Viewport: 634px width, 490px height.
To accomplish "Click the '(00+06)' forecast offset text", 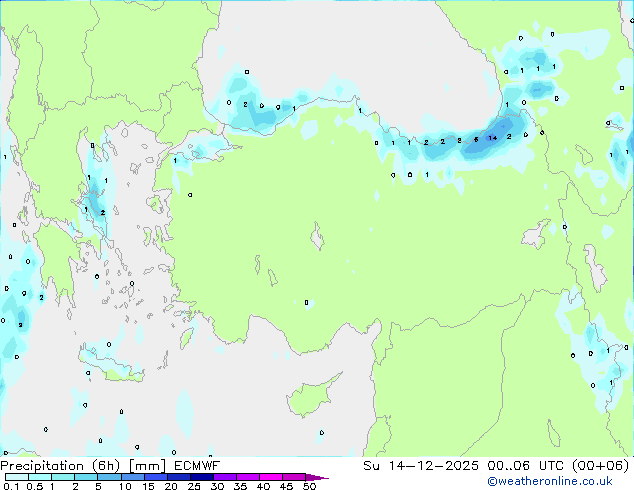I will point(600,466).
